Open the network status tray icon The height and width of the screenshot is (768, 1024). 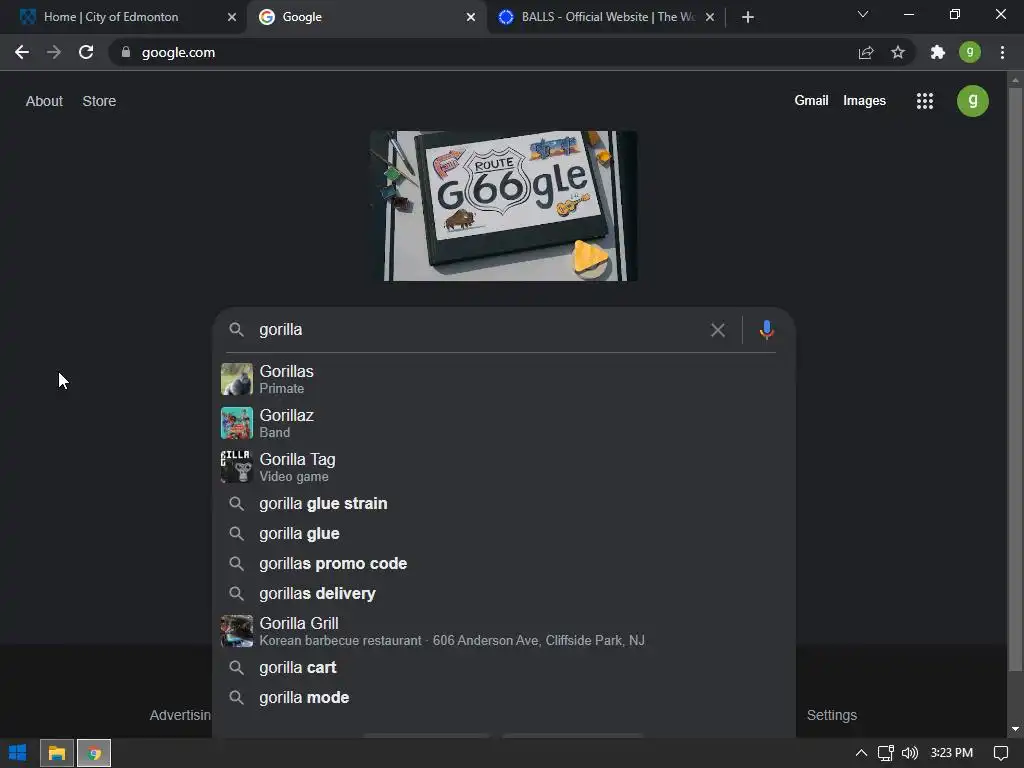pyautogui.click(x=886, y=753)
